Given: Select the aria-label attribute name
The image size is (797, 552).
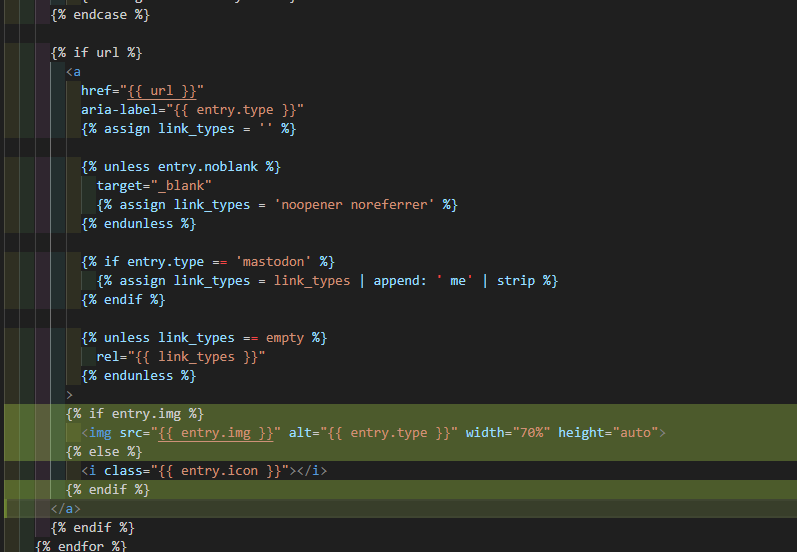Looking at the screenshot, I should coord(119,110).
